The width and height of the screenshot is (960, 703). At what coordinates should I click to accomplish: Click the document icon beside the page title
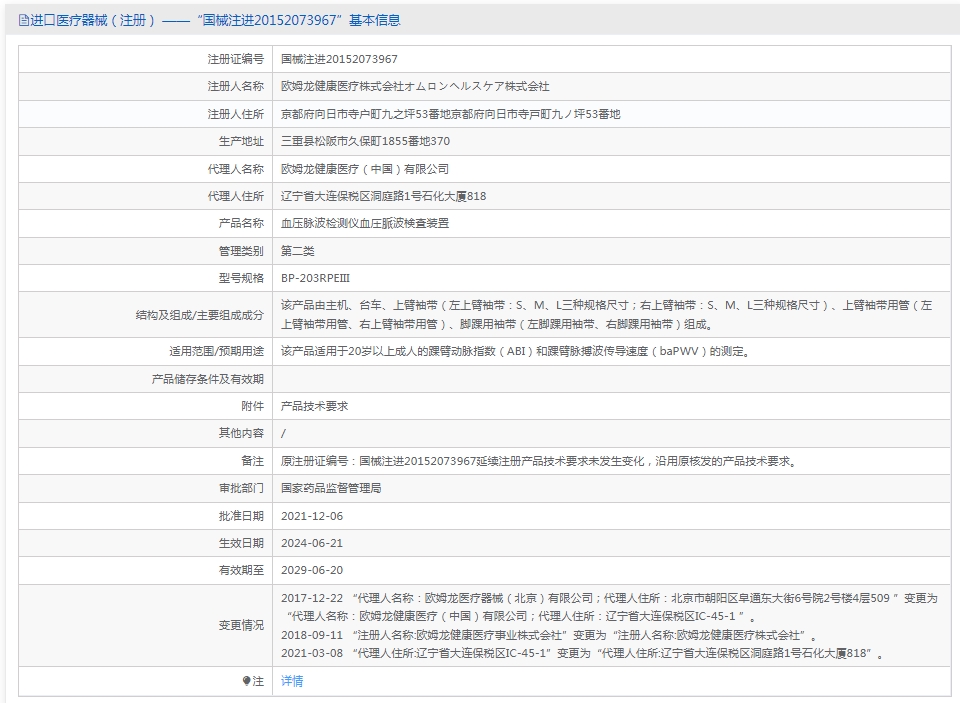pos(23,21)
